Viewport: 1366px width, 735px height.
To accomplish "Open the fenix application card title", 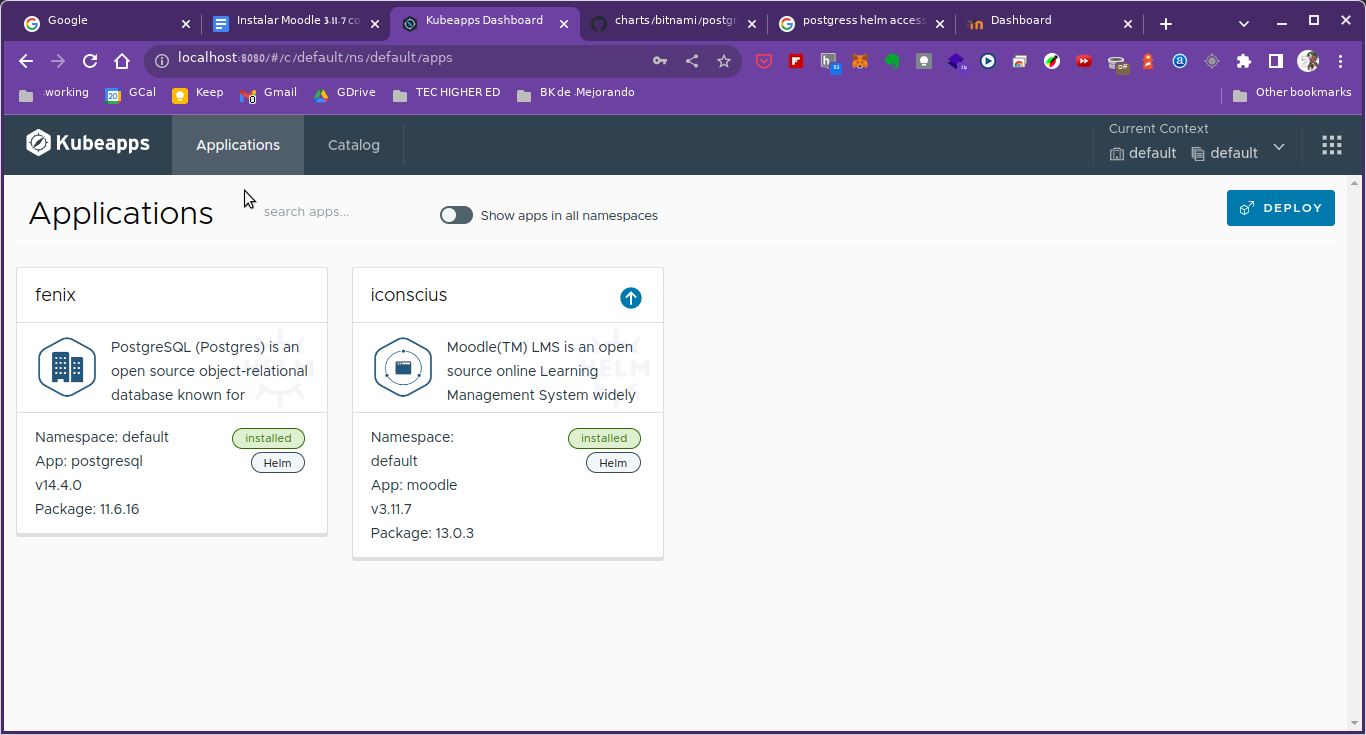I will pyautogui.click(x=55, y=295).
